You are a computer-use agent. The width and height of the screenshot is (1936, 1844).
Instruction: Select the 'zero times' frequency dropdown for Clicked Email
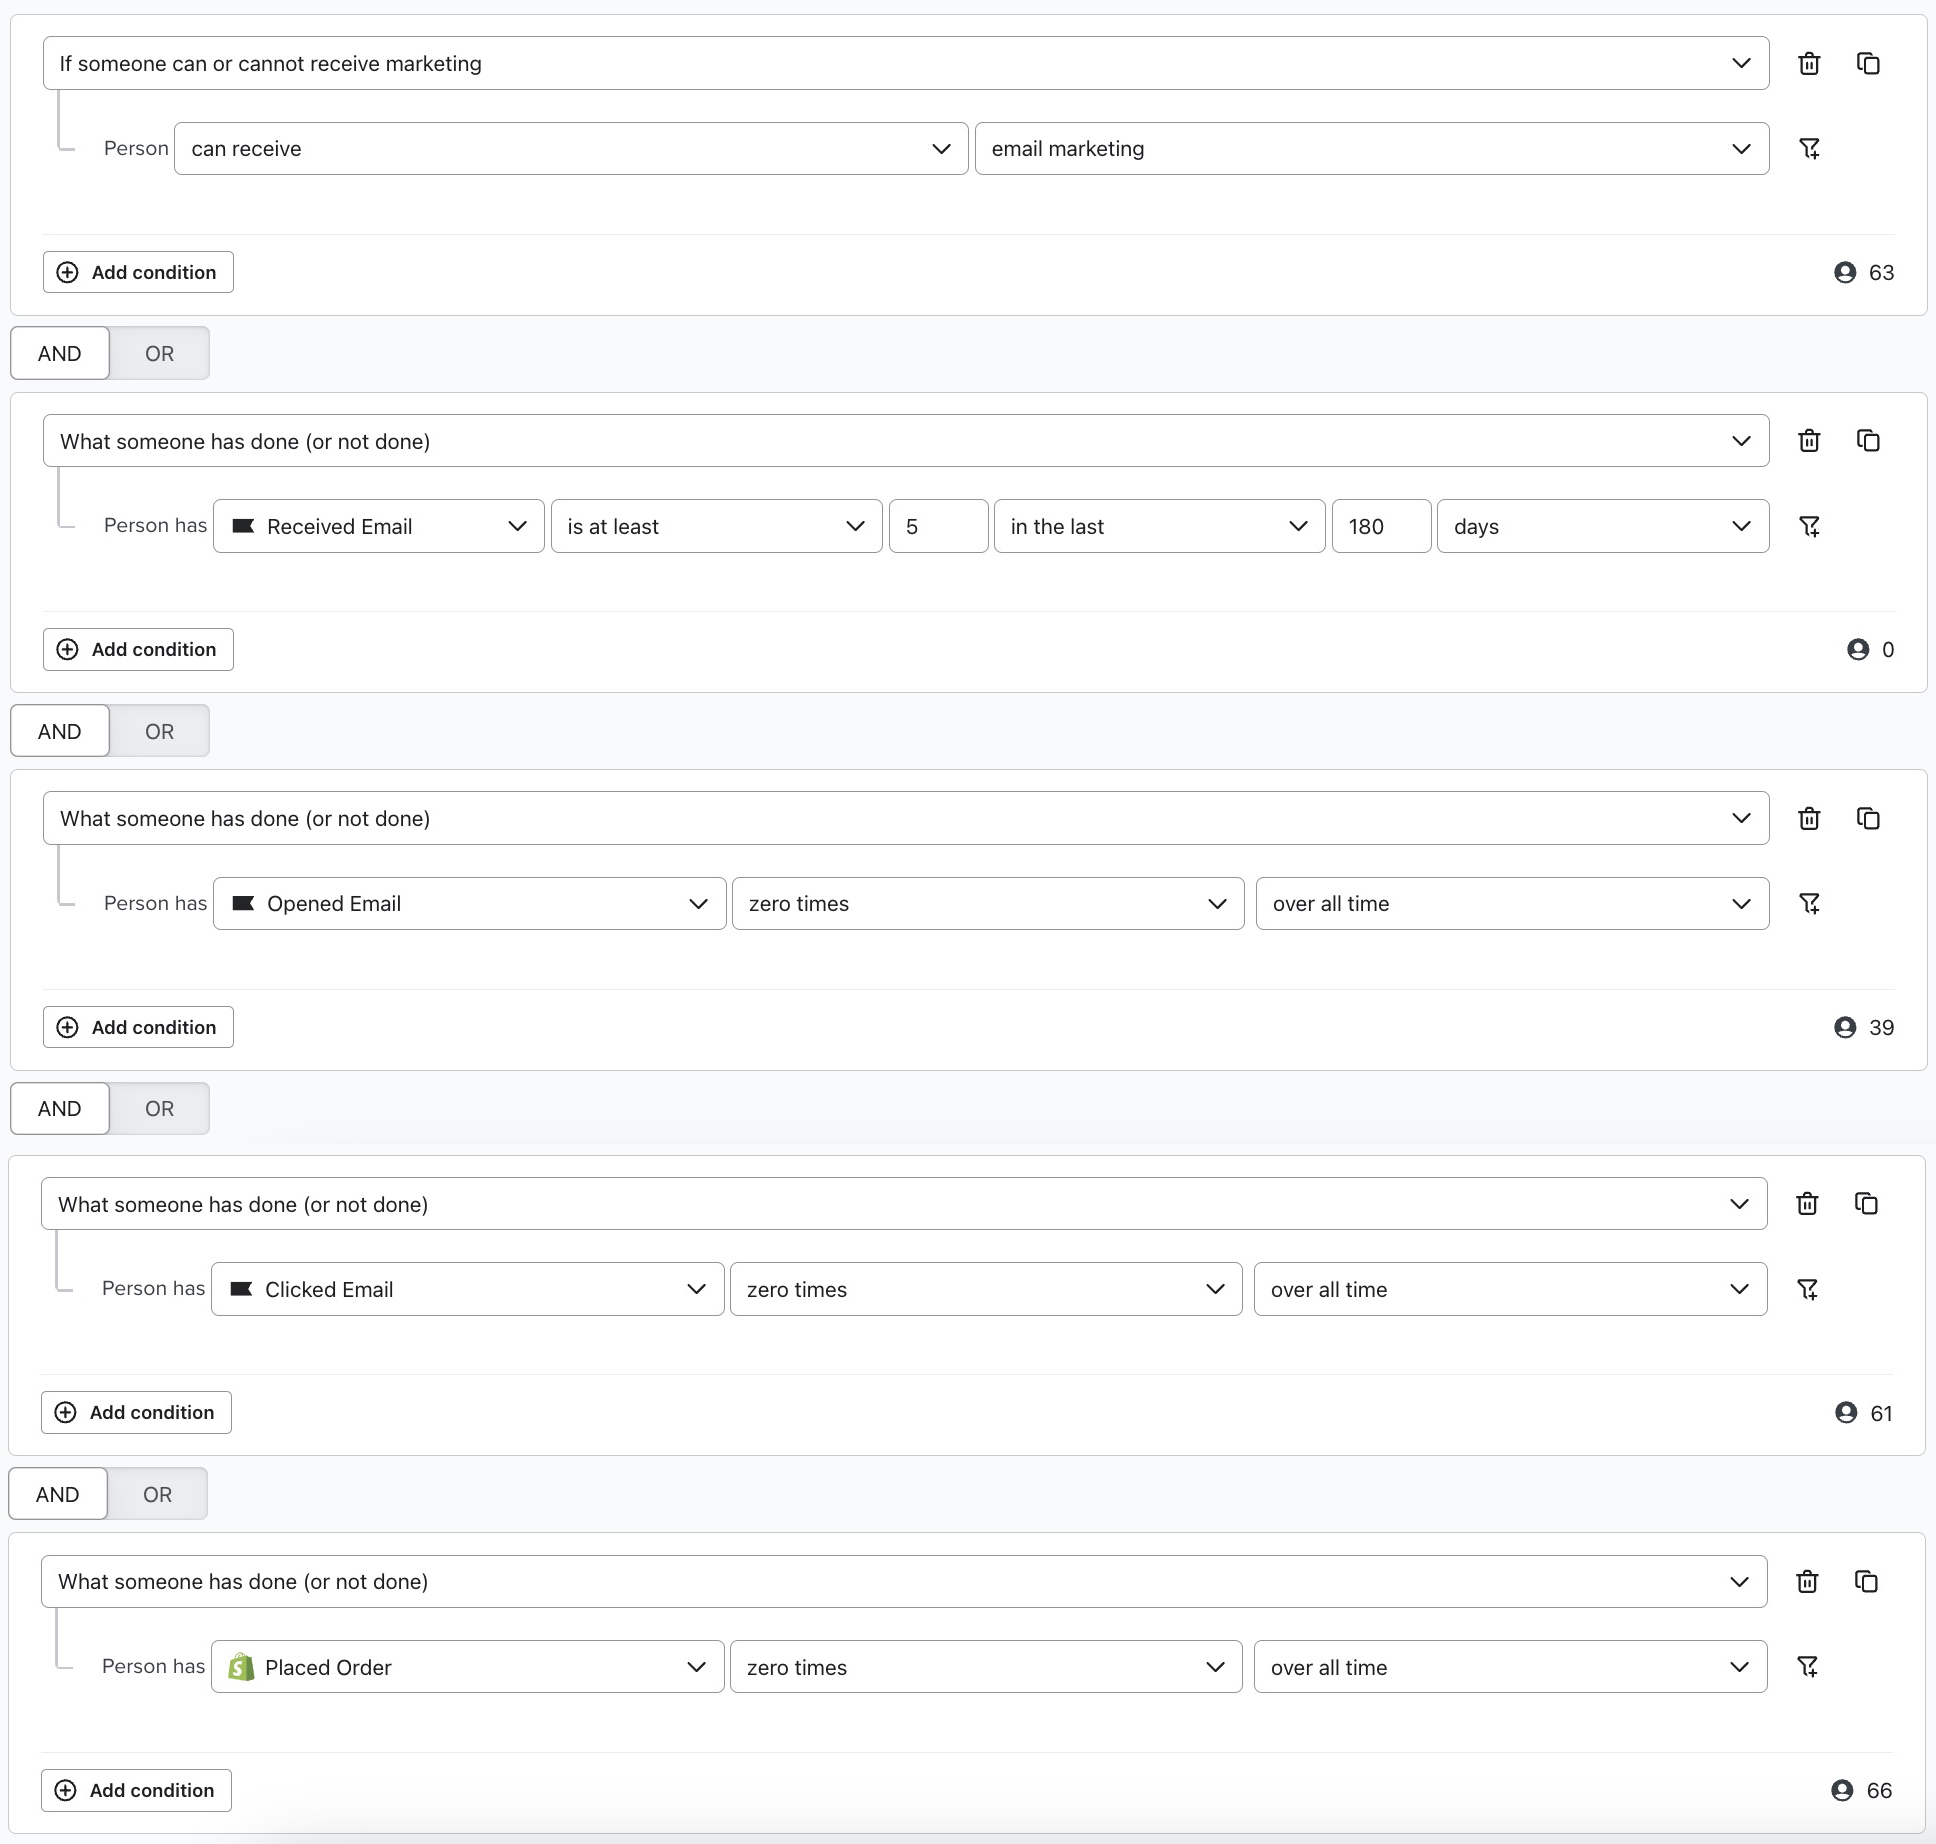(985, 1289)
